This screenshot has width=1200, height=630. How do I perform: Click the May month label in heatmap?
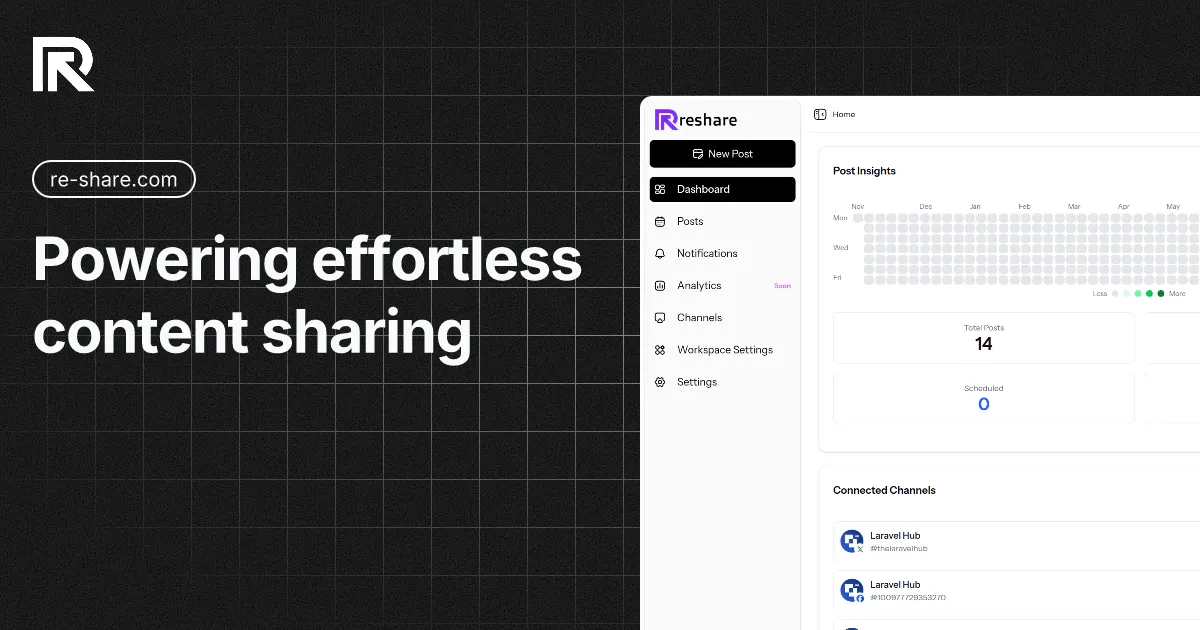[x=1173, y=207]
